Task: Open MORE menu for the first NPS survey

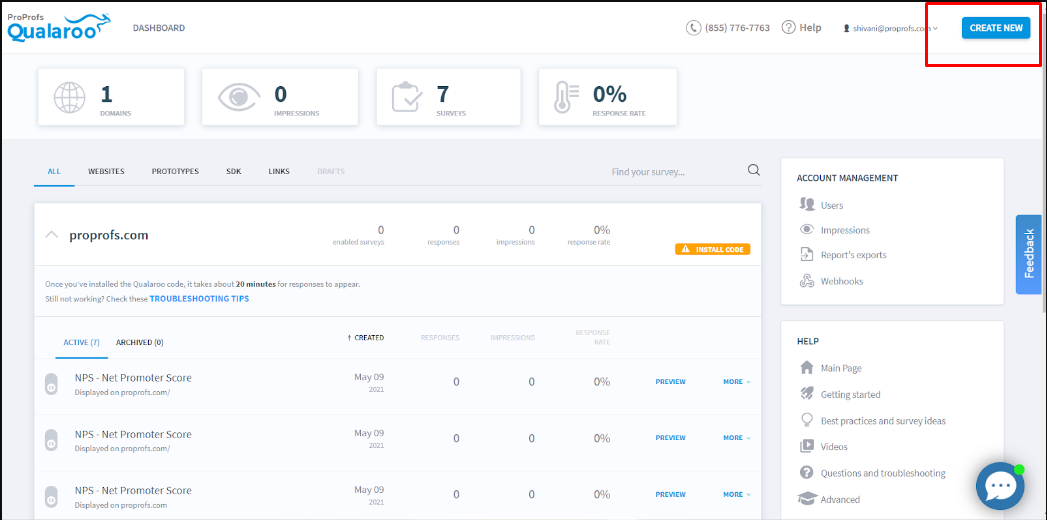Action: (737, 382)
